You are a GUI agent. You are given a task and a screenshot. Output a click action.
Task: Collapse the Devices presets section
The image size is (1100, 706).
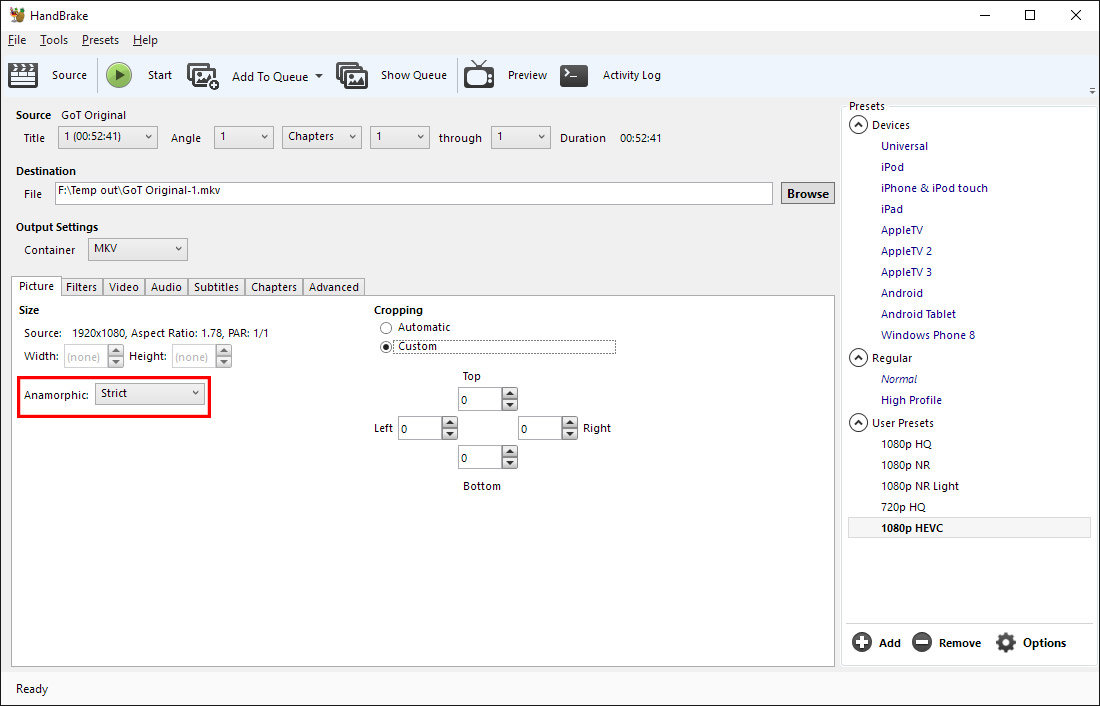858,124
